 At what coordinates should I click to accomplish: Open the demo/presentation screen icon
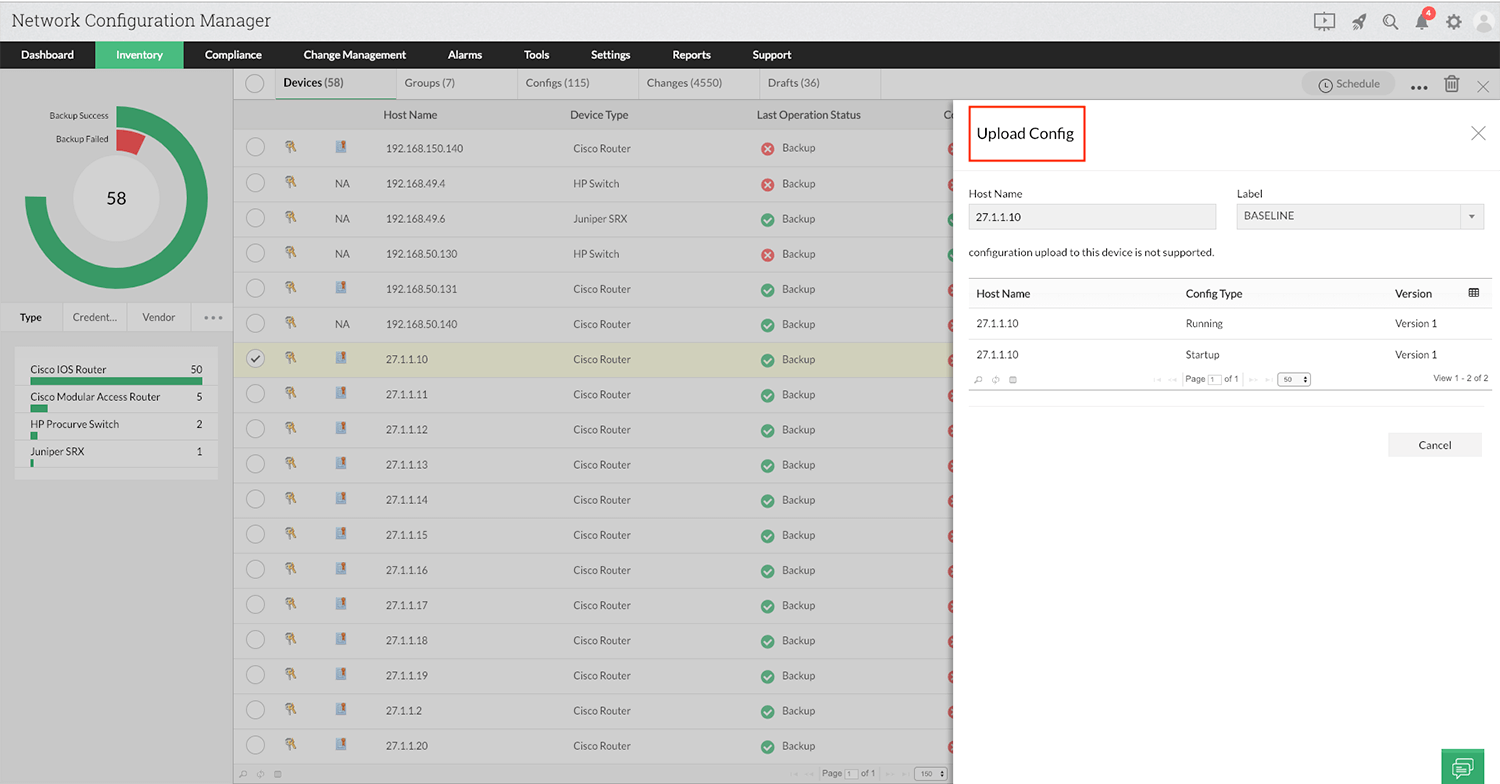click(1324, 20)
